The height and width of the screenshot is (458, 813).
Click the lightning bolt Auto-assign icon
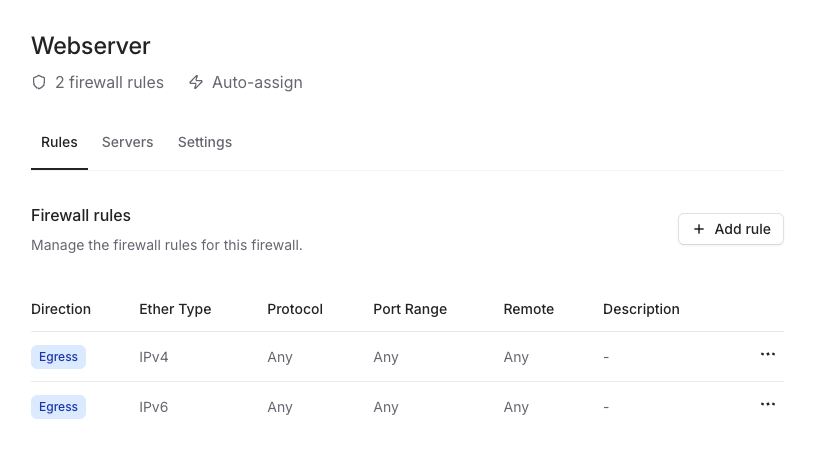(196, 82)
